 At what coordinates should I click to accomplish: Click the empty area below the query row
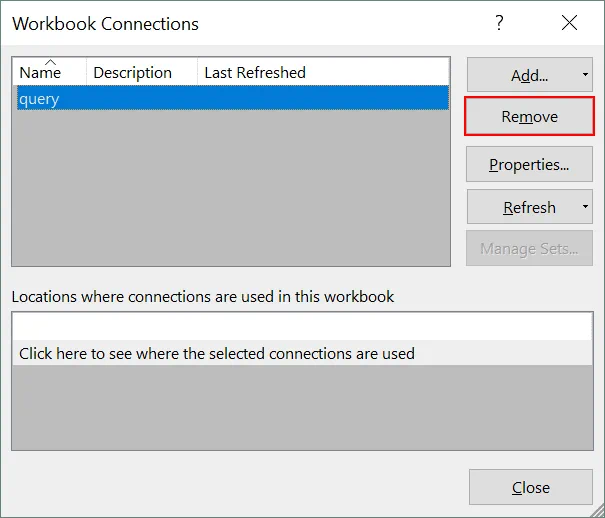(x=230, y=190)
